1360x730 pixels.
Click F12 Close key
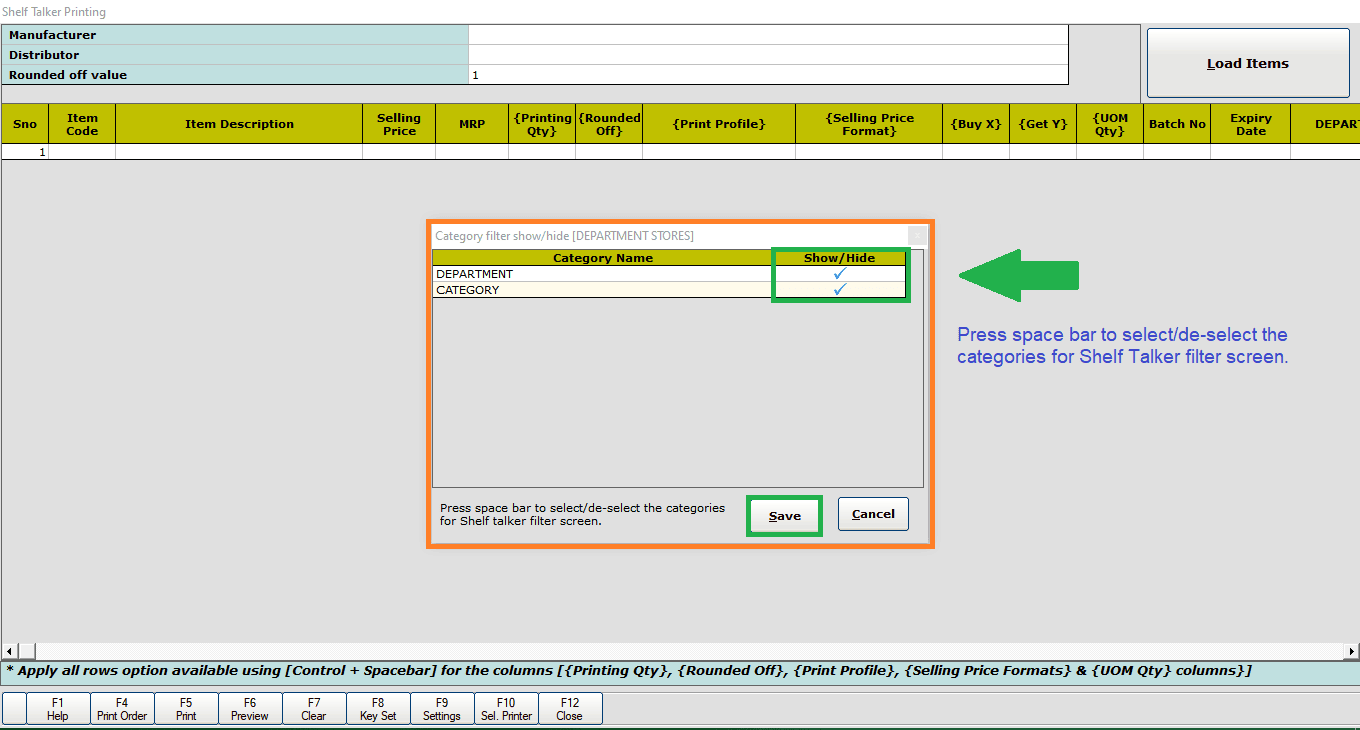click(570, 709)
